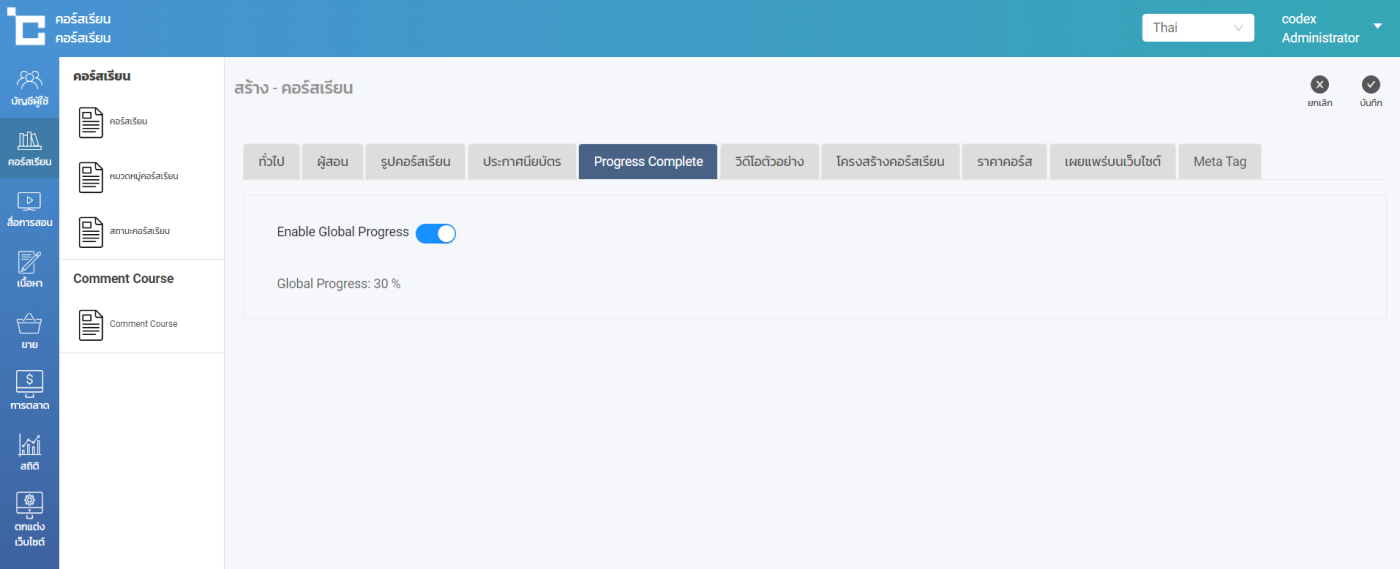The width and height of the screenshot is (1400, 569).
Task: Open the marketing dollar monitor icon
Action: 29,384
